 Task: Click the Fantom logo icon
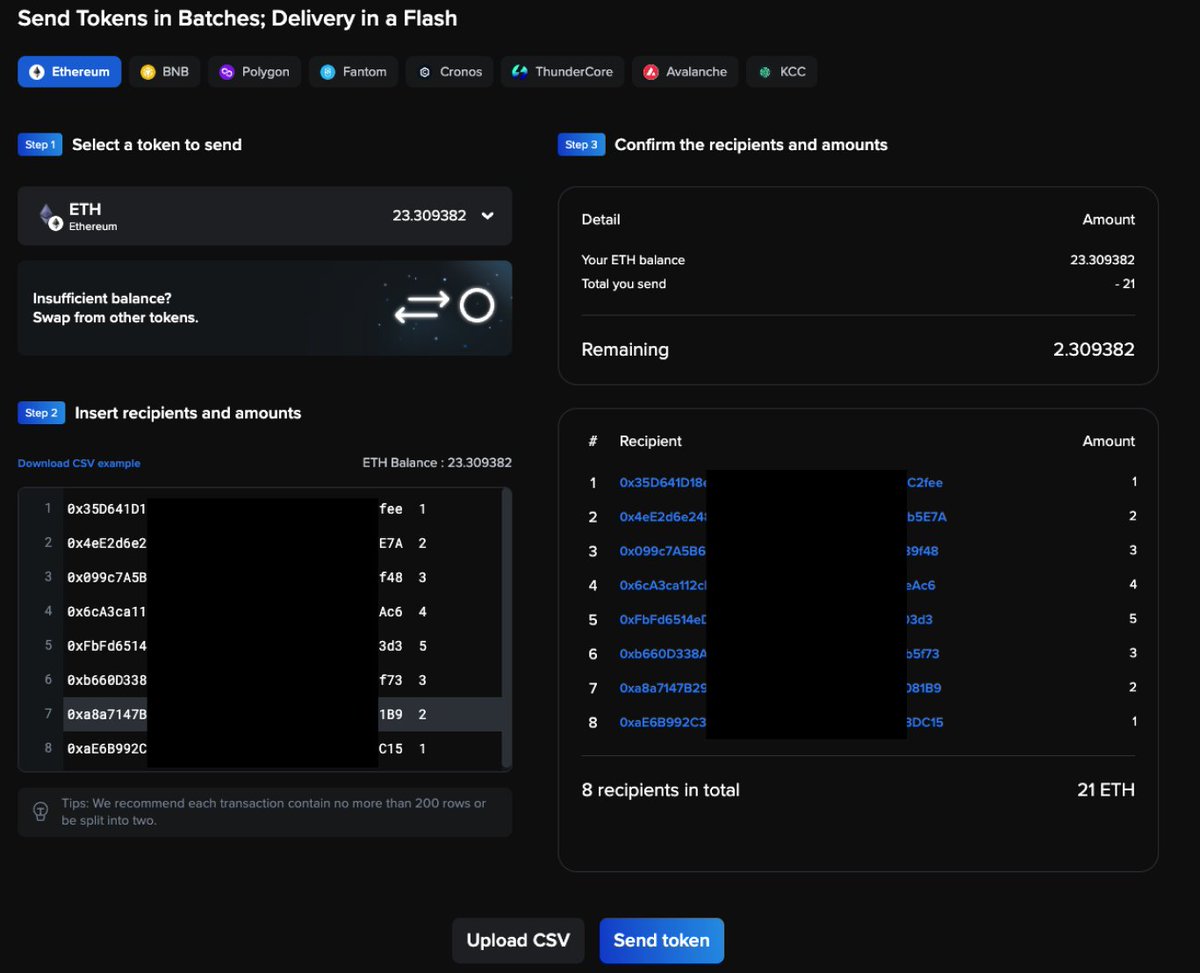(x=327, y=72)
